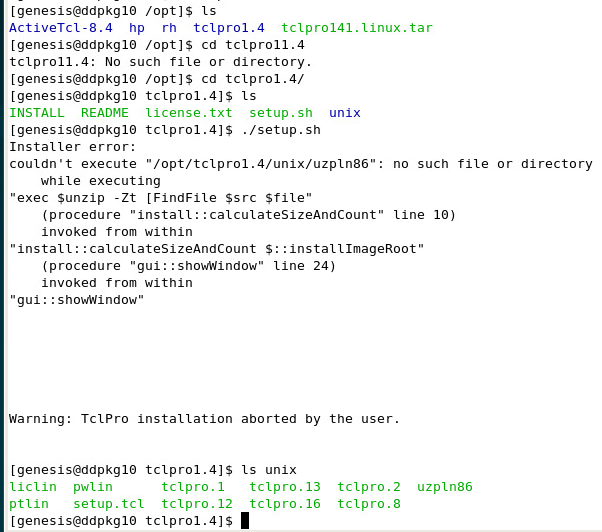Click the tclpro.13 file name
The height and width of the screenshot is (532, 602).
(285, 487)
